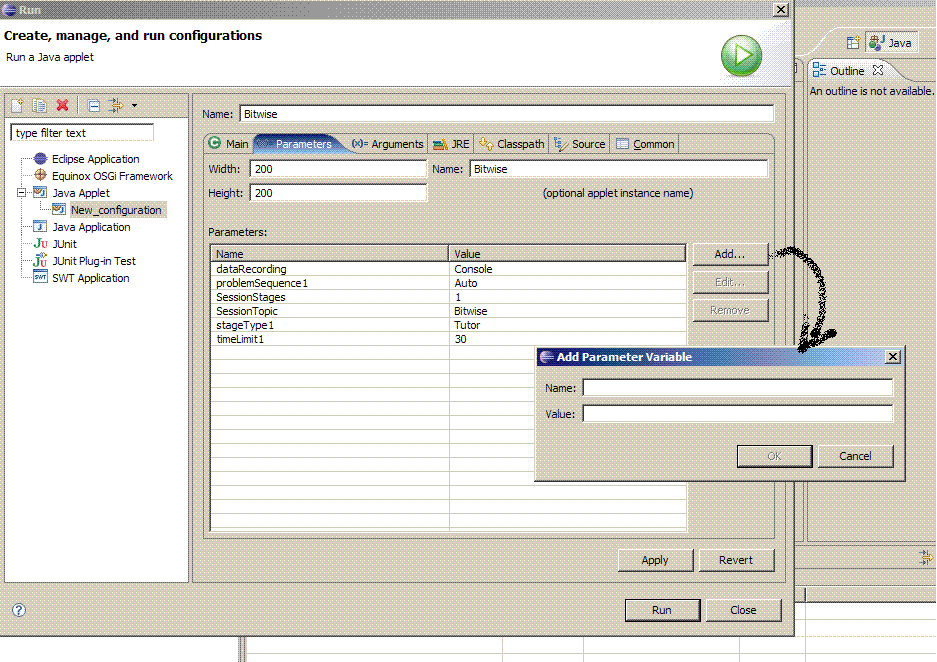Image resolution: width=937 pixels, height=662 pixels.
Task: Click the type filter text field
Action: pyautogui.click(x=82, y=133)
